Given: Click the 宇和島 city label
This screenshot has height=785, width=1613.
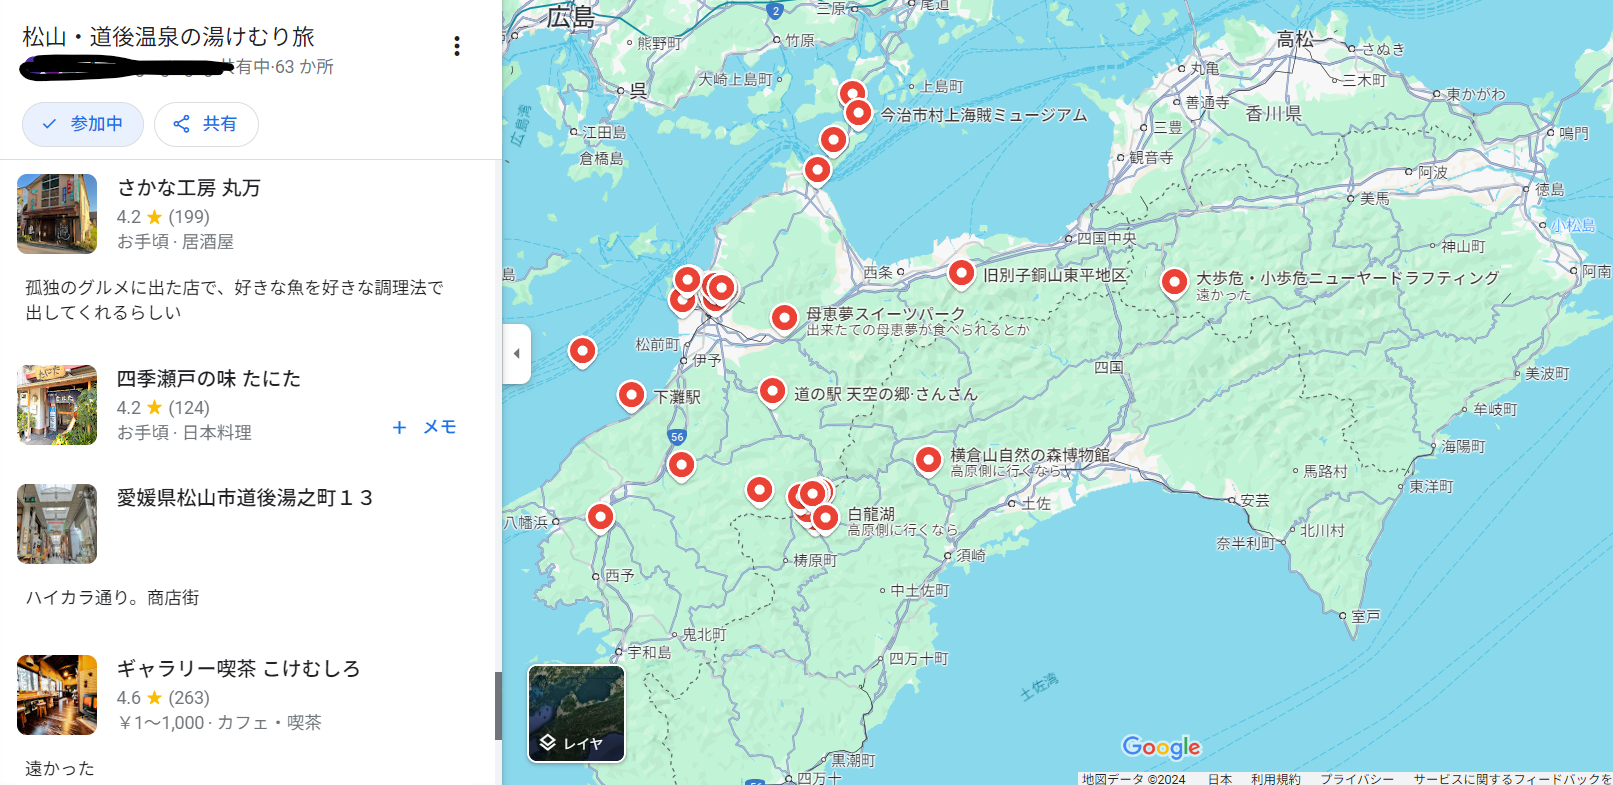Looking at the screenshot, I should coord(649,652).
